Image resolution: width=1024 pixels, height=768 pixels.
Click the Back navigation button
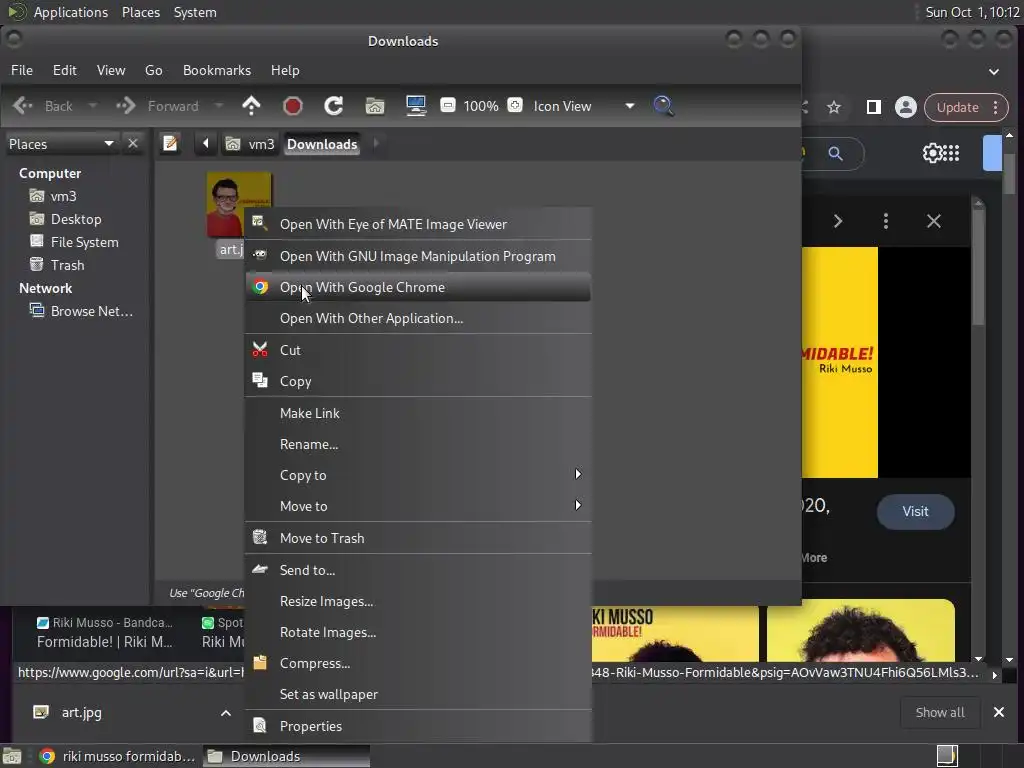tap(42, 106)
